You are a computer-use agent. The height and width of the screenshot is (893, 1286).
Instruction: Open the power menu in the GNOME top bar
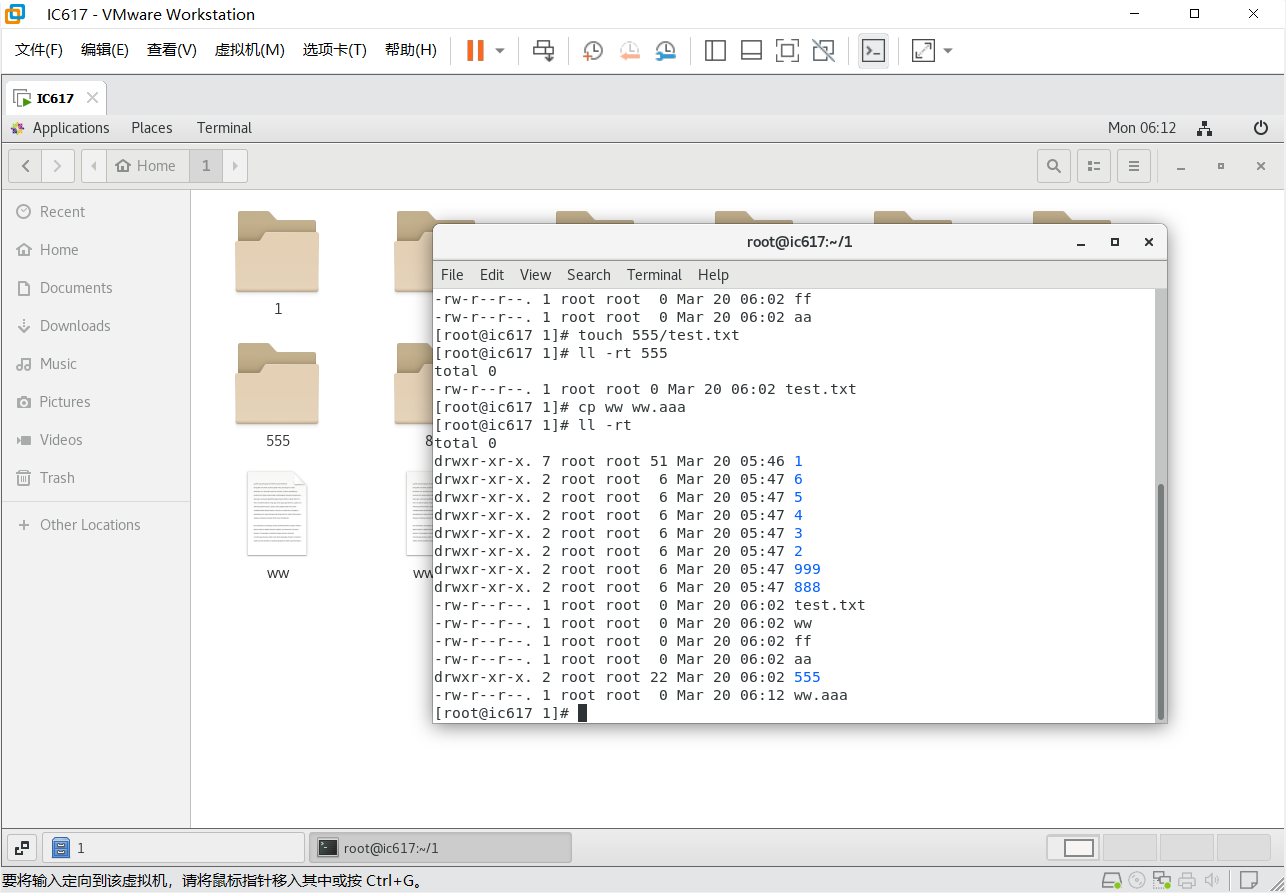(1261, 128)
